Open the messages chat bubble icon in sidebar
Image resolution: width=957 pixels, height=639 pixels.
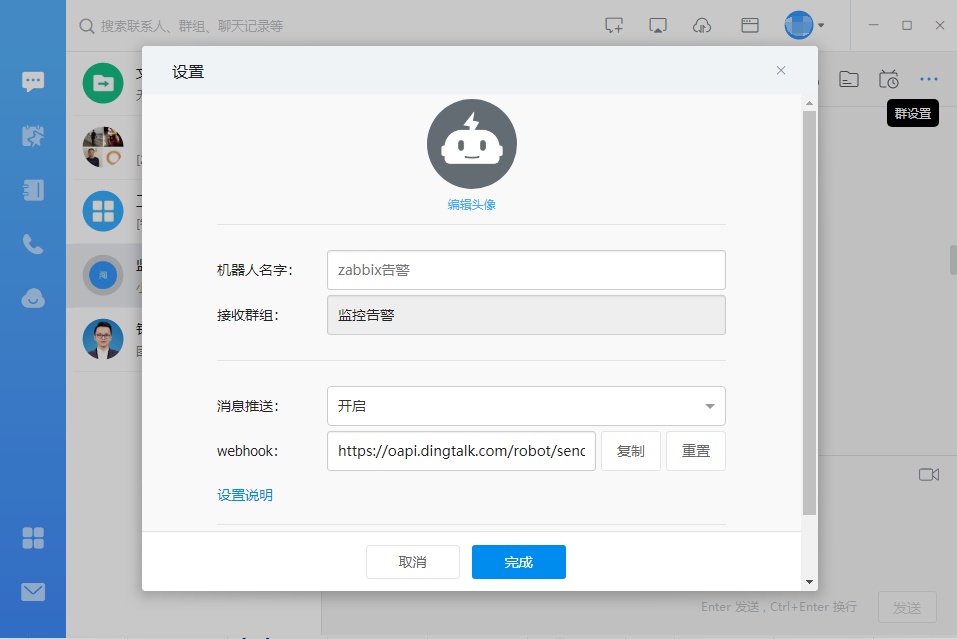coord(33,82)
